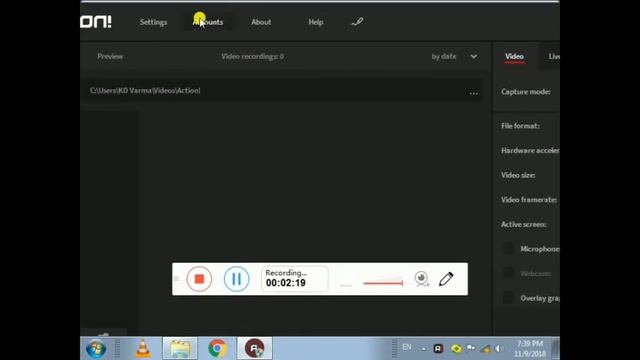Click the File format label
Image resolution: width=640 pixels, height=360 pixels.
(520, 126)
